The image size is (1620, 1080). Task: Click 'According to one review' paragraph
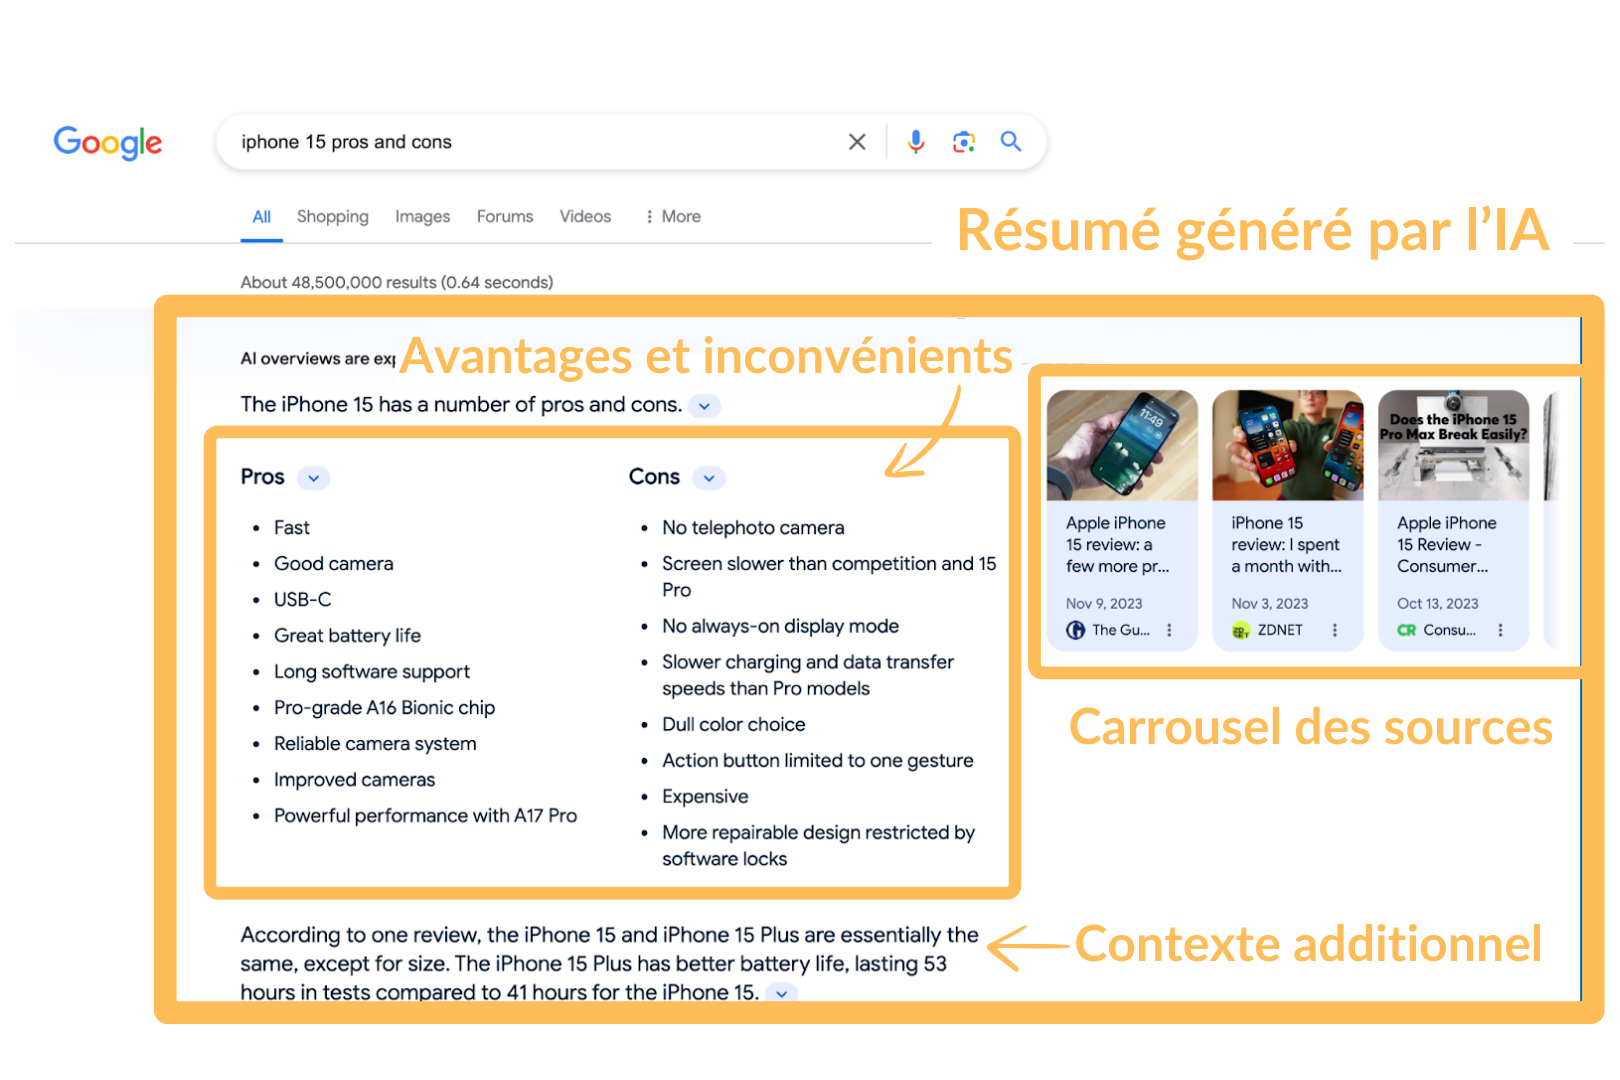point(609,963)
